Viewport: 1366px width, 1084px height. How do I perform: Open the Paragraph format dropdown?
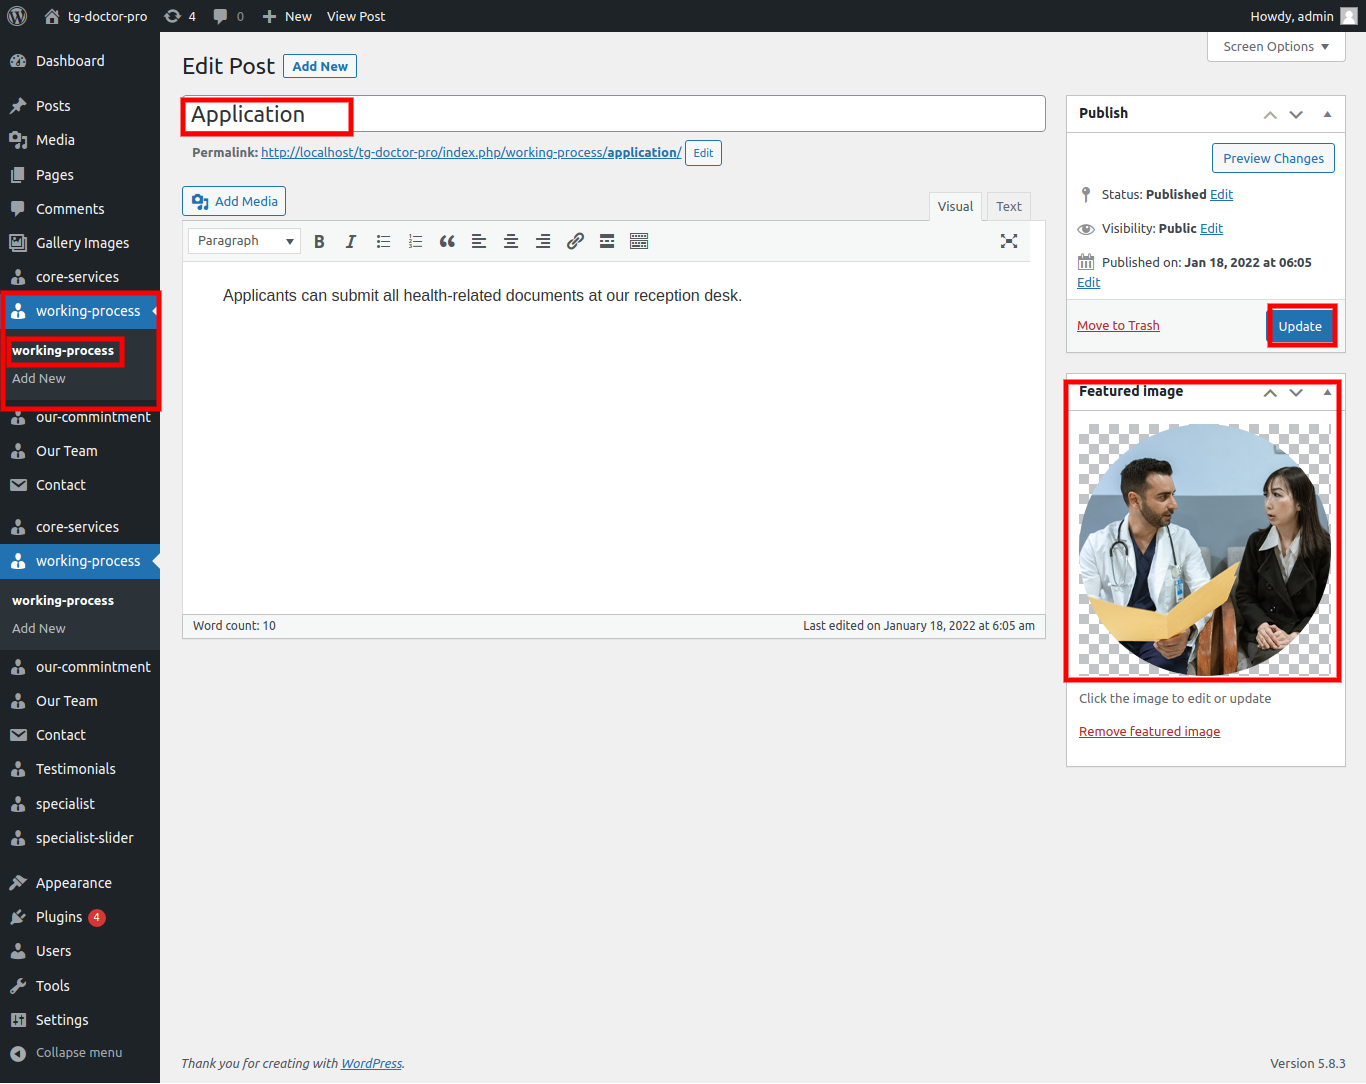coord(244,241)
